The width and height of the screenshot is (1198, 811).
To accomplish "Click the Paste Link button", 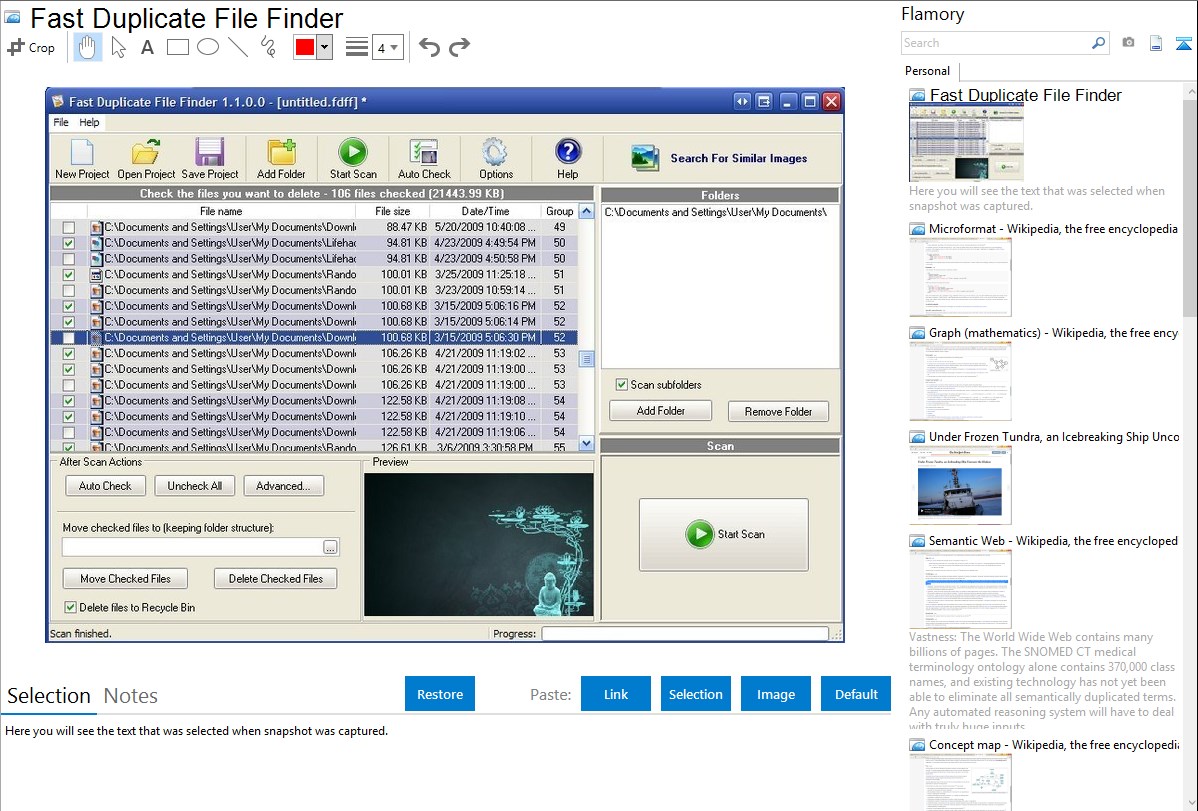I will (x=616, y=694).
